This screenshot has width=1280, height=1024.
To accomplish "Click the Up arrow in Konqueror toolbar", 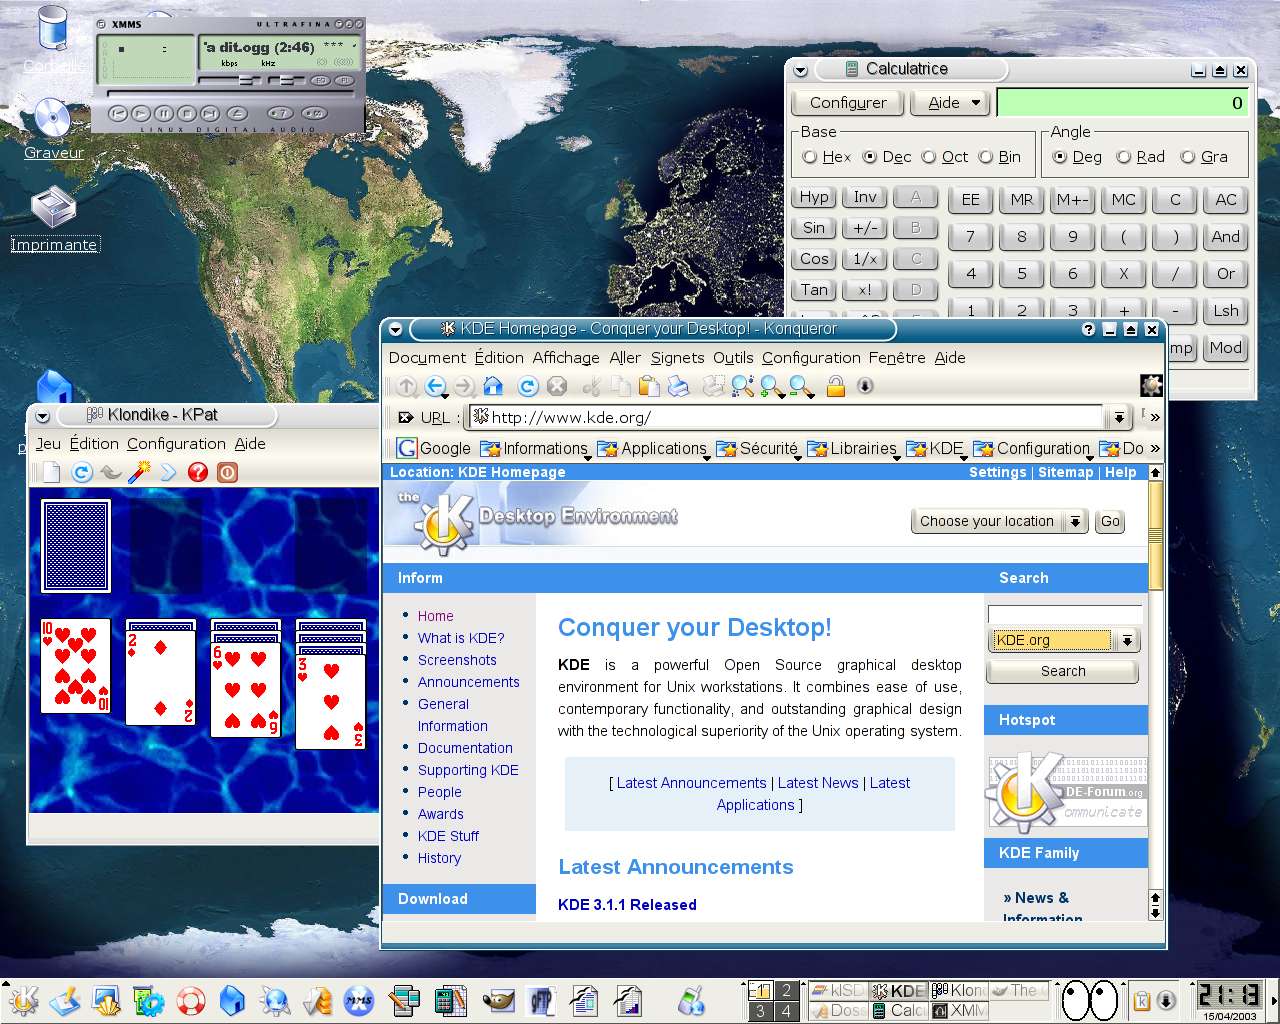I will pyautogui.click(x=406, y=387).
